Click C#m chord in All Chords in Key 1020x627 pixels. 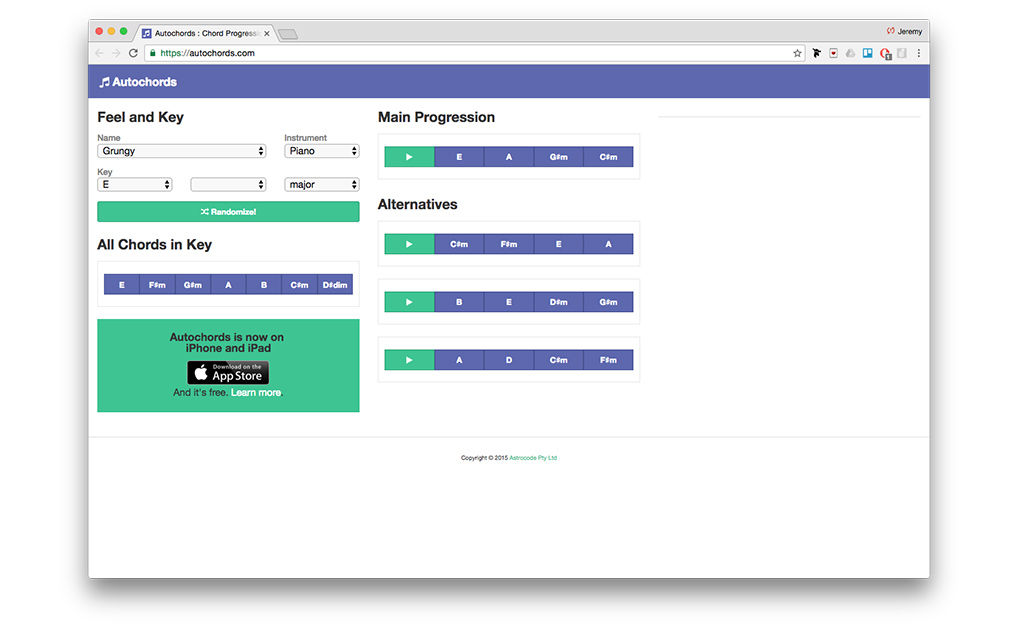click(299, 285)
